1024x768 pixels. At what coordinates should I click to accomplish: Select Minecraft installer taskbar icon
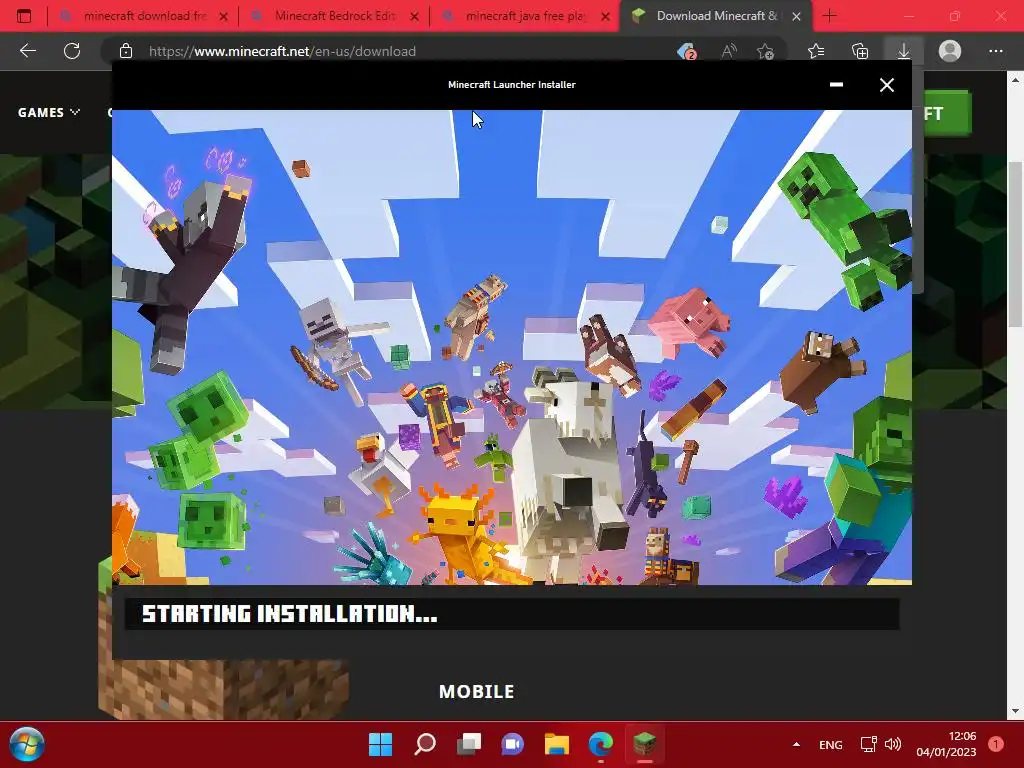pos(645,744)
